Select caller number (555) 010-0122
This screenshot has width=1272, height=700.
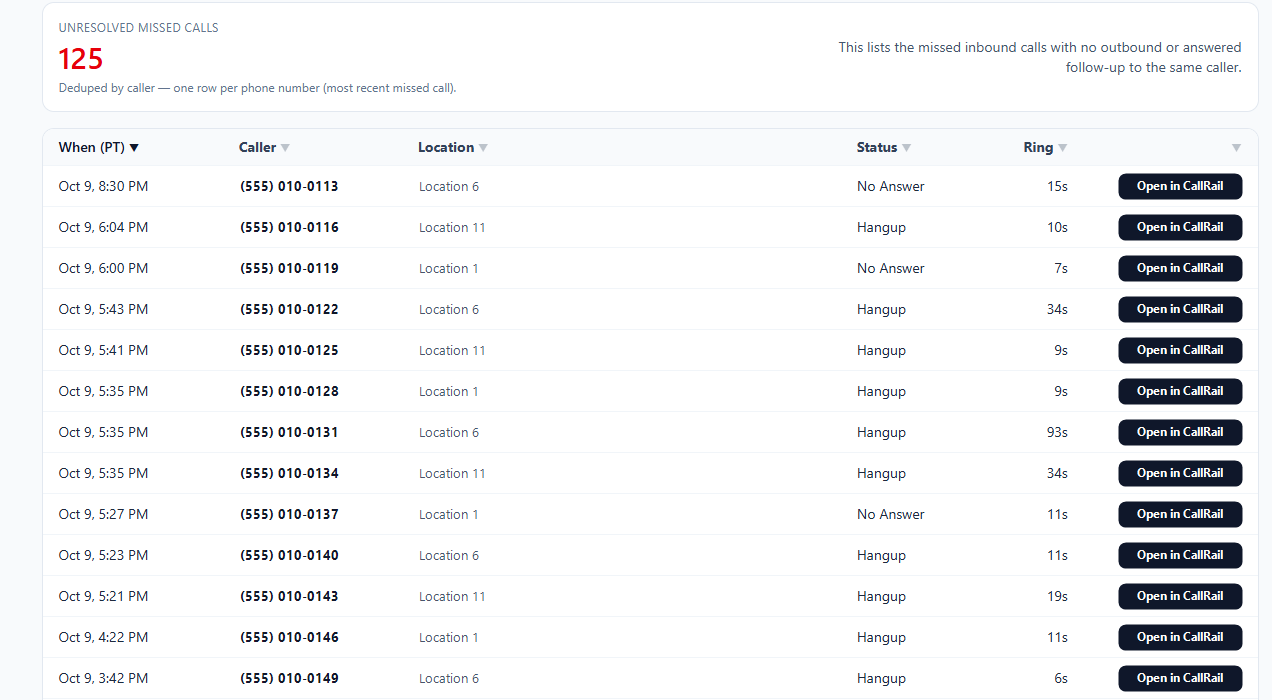(289, 310)
